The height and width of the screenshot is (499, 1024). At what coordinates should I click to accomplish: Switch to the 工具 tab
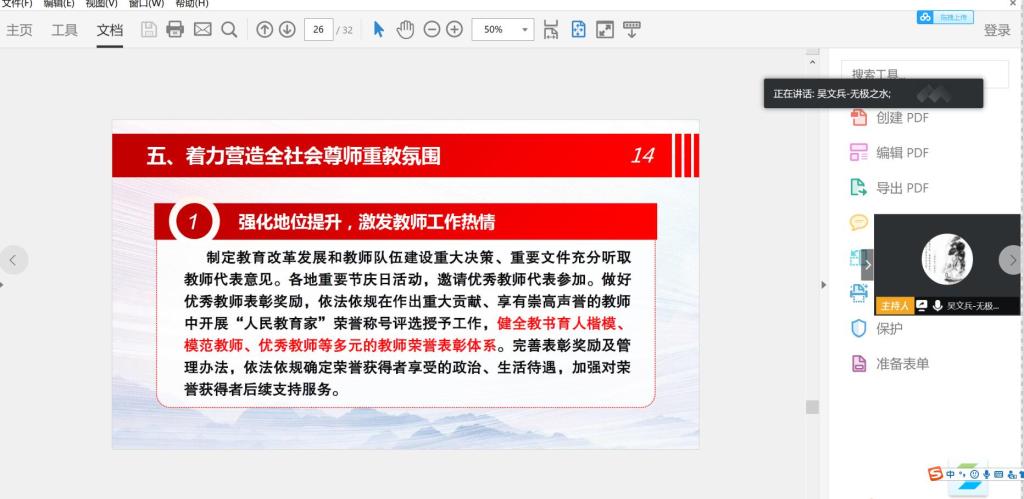coord(64,30)
